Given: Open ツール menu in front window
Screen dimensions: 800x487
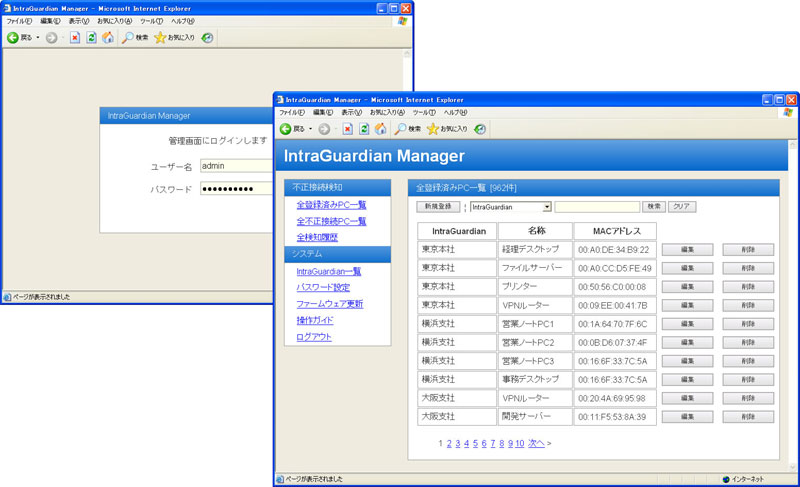Looking at the screenshot, I should (x=424, y=113).
